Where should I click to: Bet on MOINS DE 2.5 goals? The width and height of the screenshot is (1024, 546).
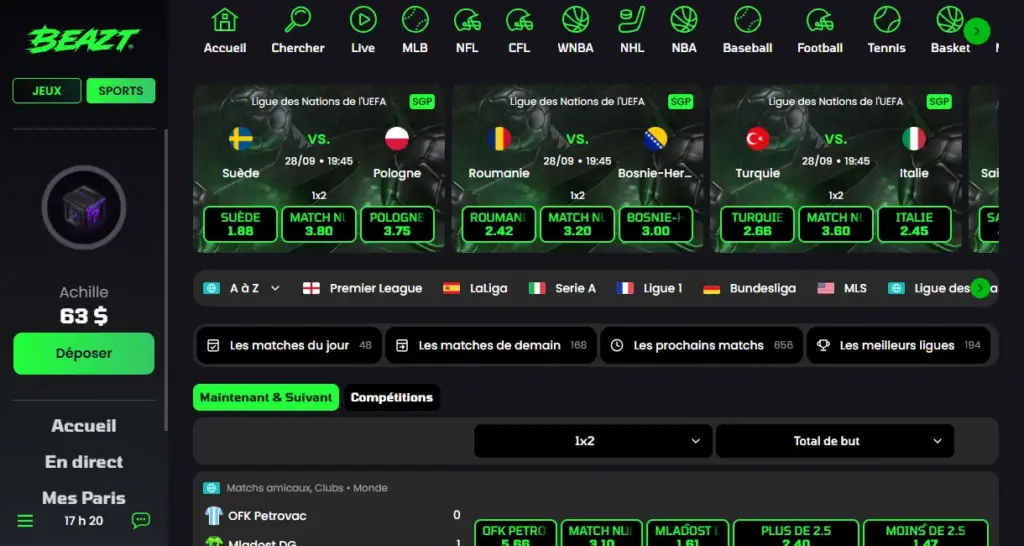925,533
